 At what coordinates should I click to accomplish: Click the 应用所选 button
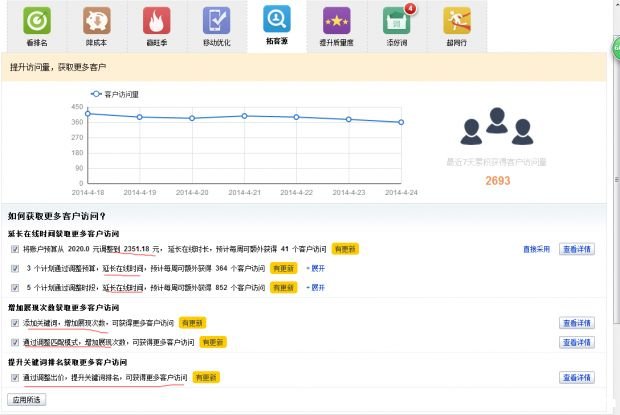tap(26, 400)
